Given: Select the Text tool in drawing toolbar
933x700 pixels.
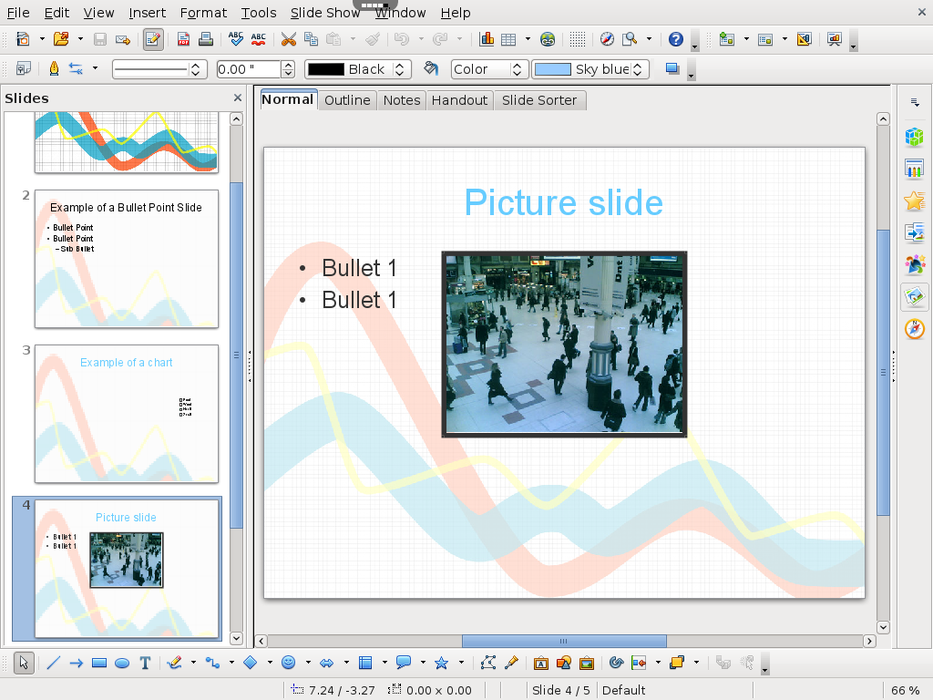Looking at the screenshot, I should click(145, 662).
